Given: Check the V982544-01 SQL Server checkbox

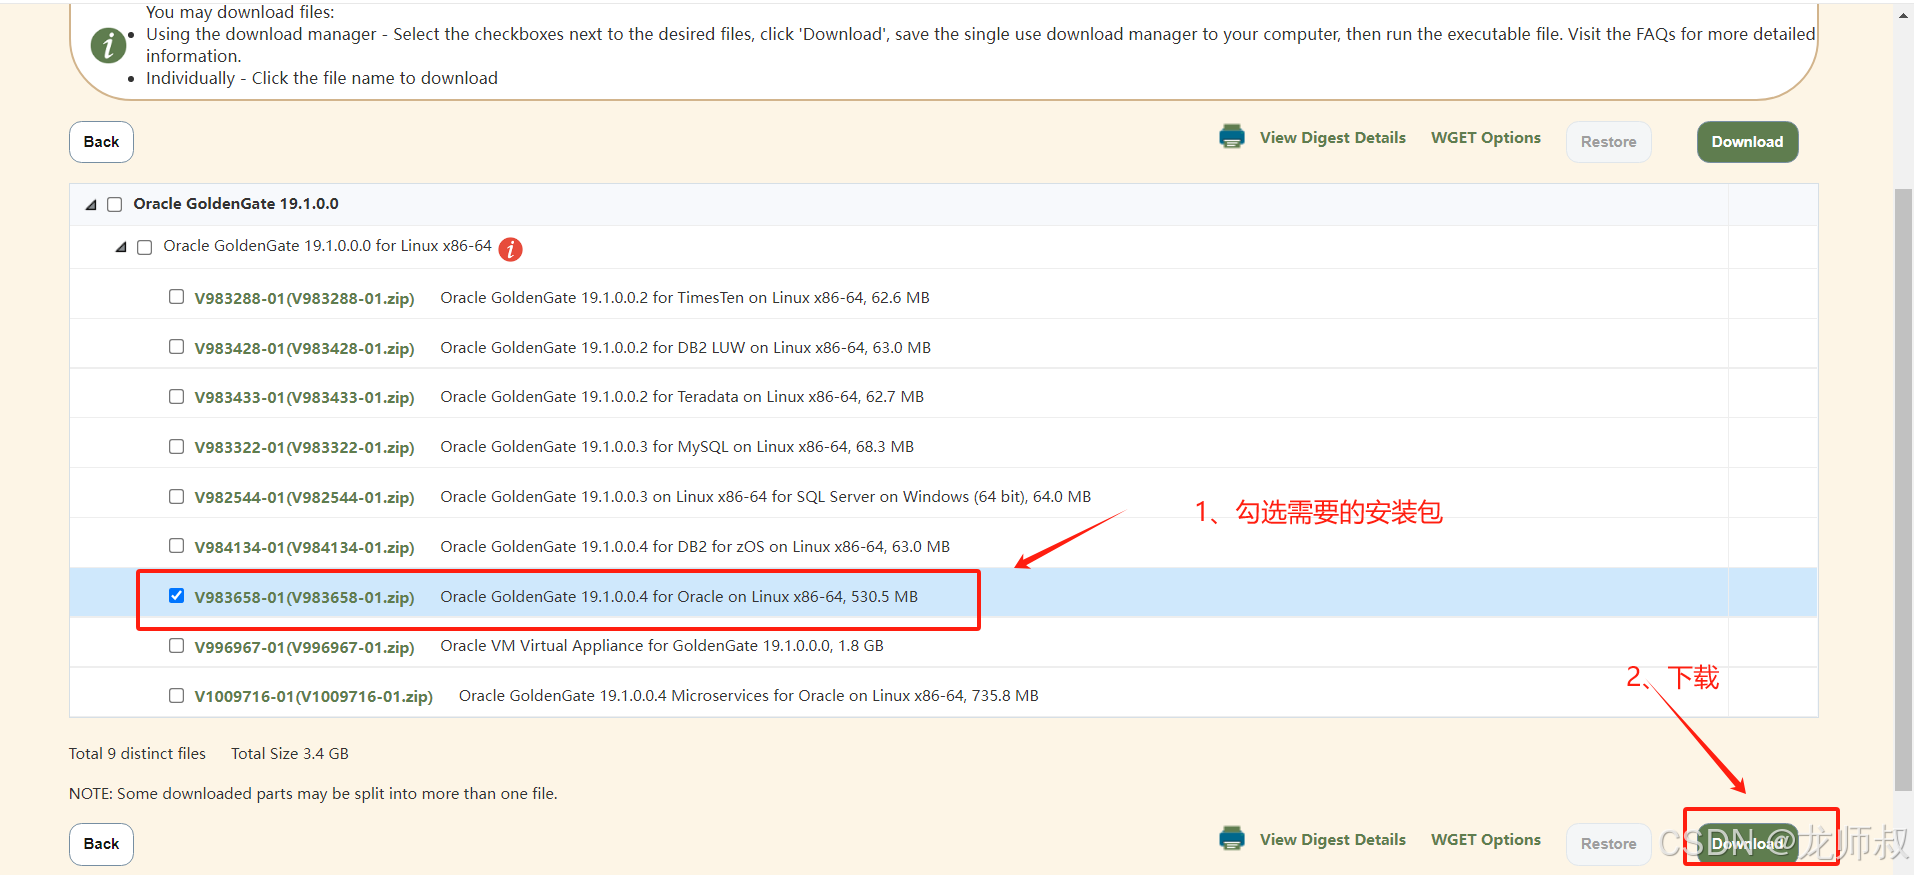Looking at the screenshot, I should pyautogui.click(x=177, y=497).
